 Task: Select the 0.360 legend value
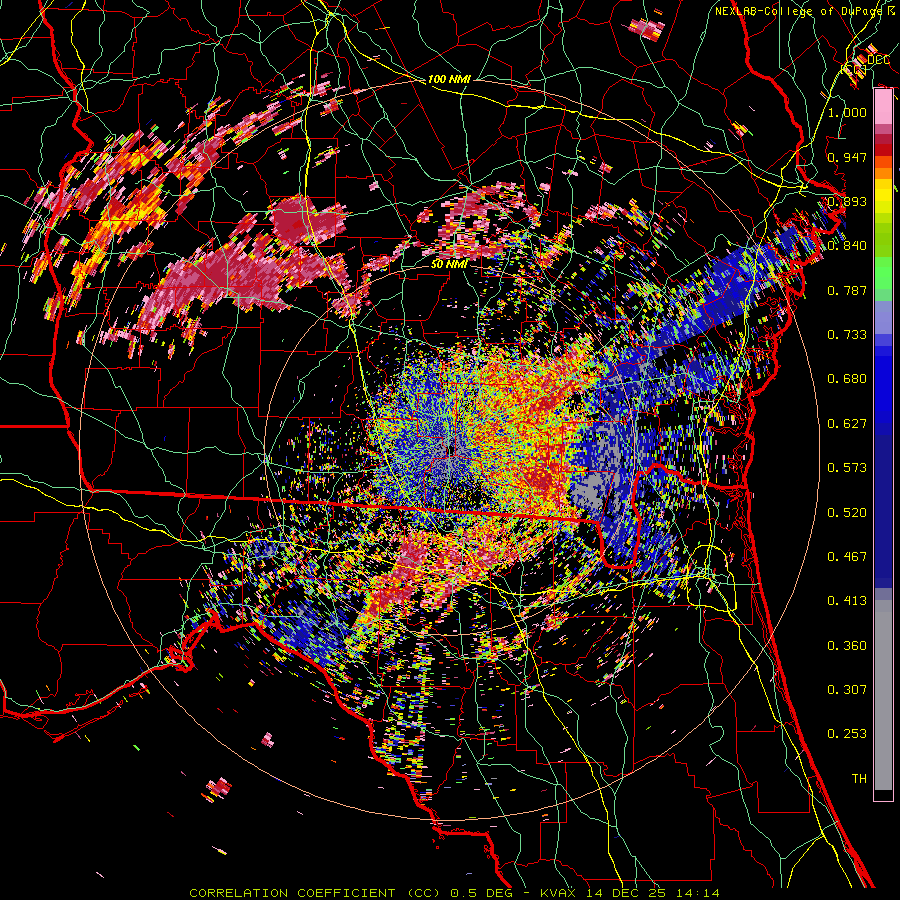(x=847, y=646)
